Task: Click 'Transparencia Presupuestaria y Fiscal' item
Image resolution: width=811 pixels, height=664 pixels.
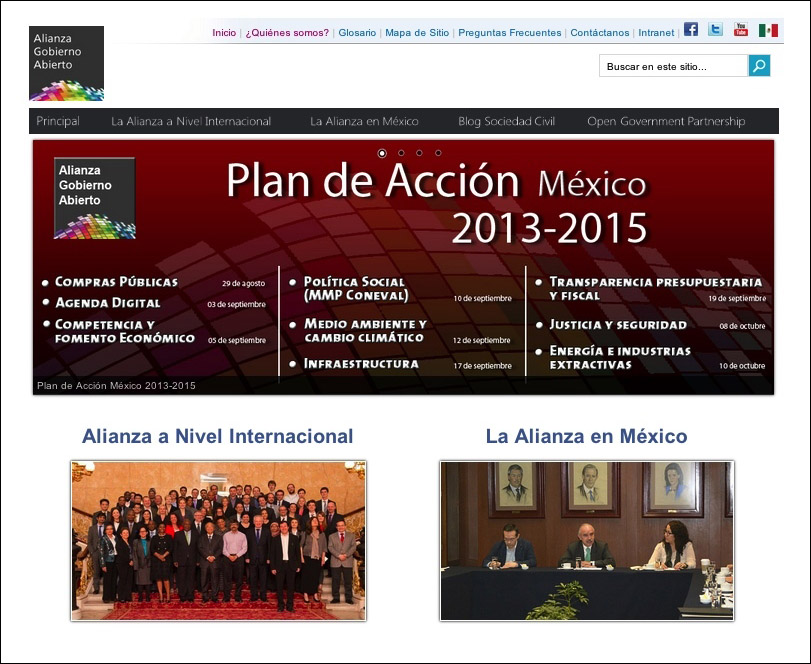Action: coord(655,289)
